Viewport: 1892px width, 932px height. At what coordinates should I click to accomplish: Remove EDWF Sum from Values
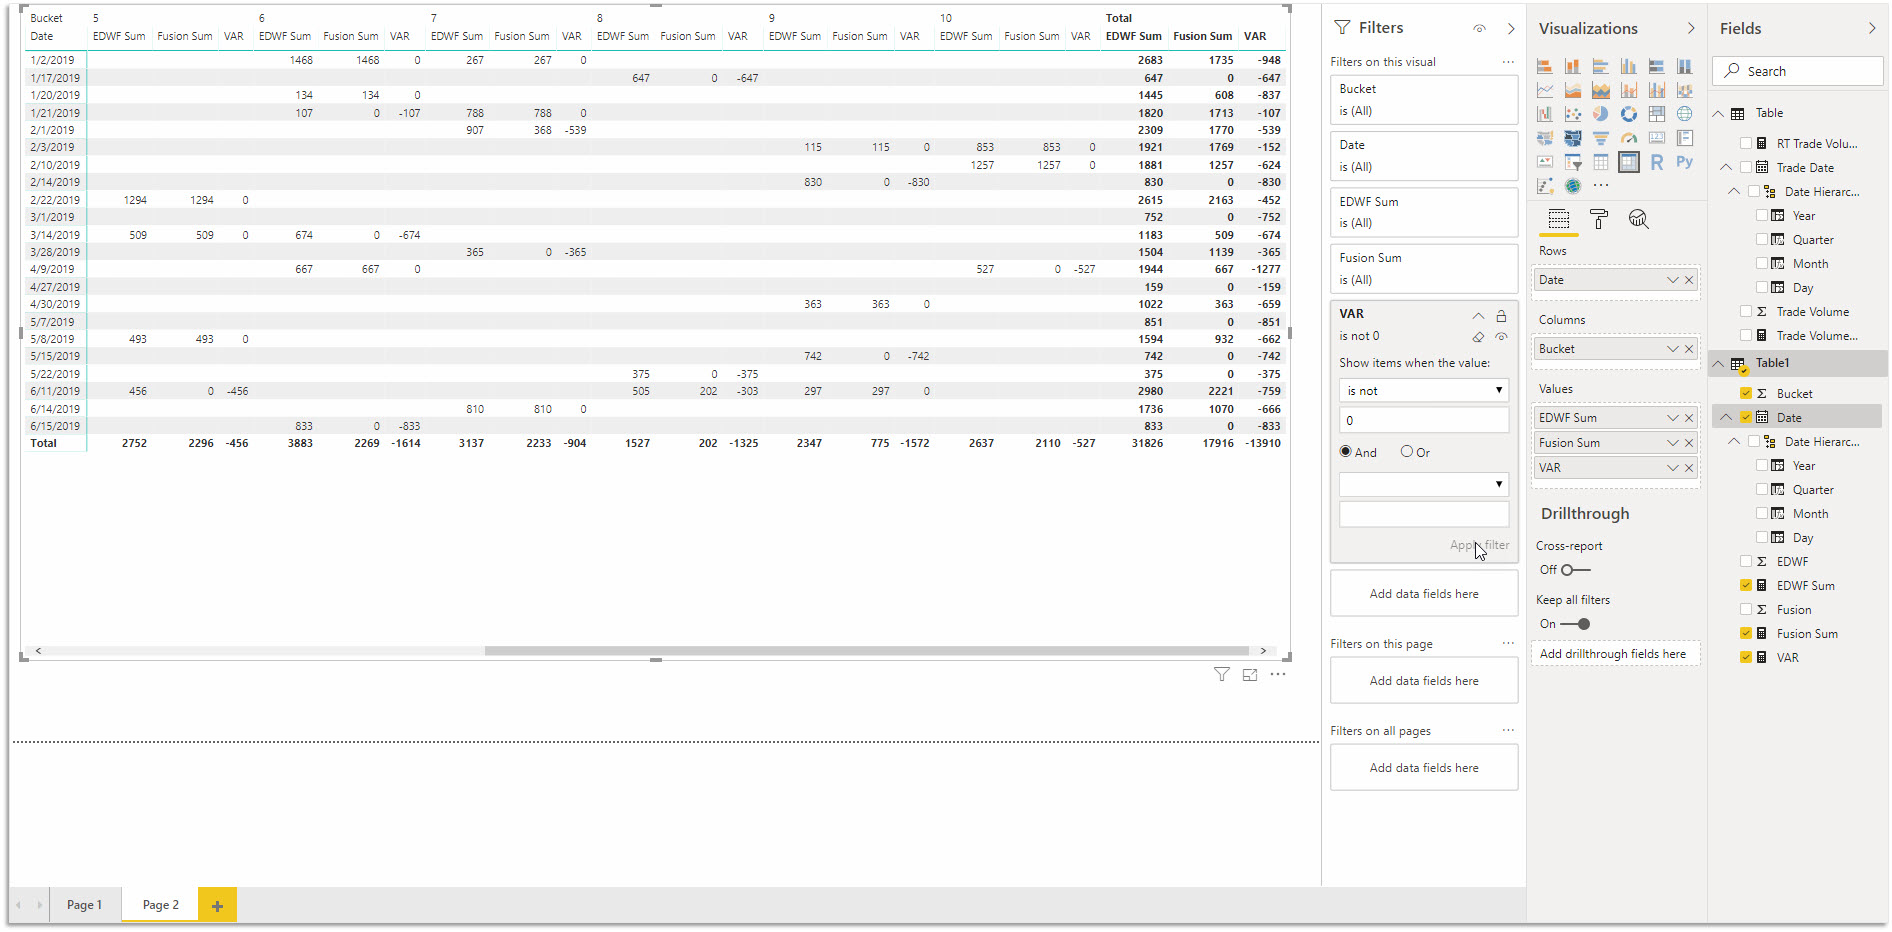point(1689,418)
